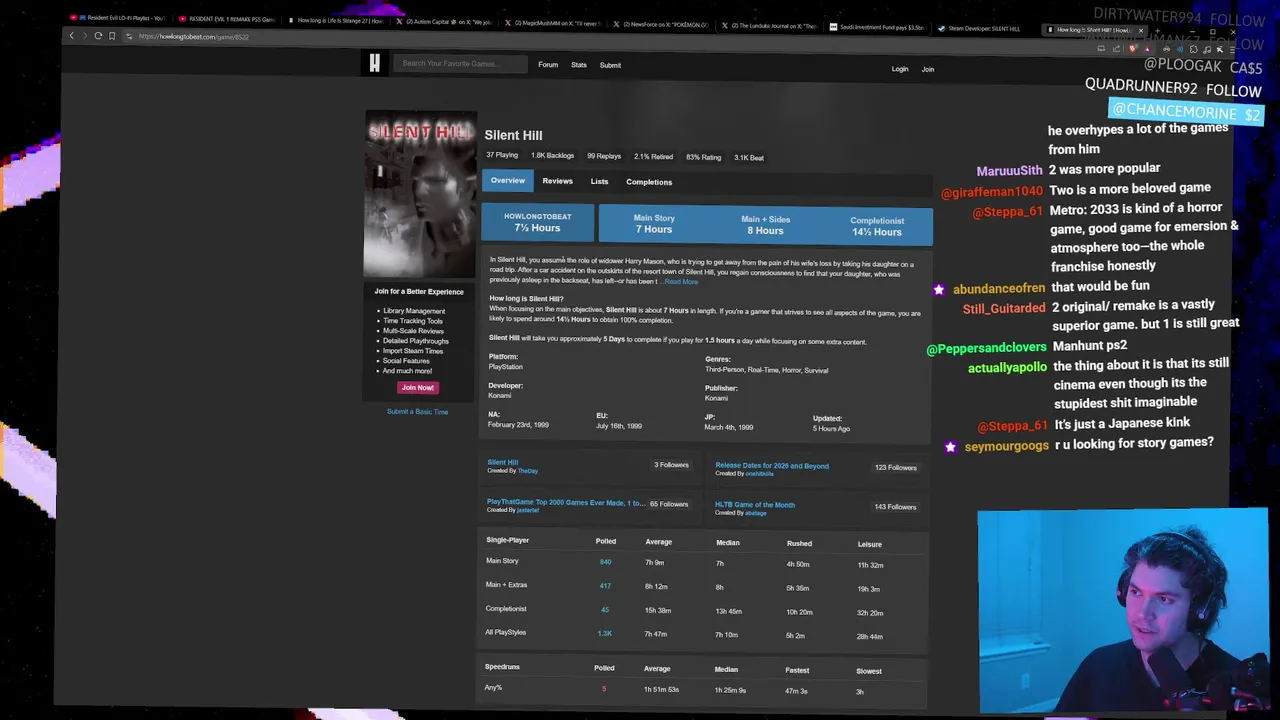Image resolution: width=1280 pixels, height=720 pixels.
Task: Click the Login link
Action: [x=900, y=69]
